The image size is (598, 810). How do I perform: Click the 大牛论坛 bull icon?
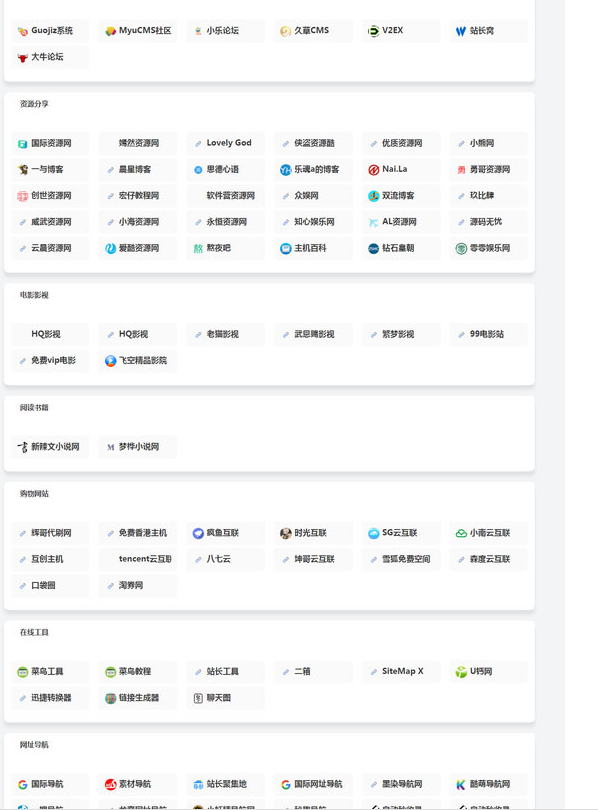coord(23,58)
